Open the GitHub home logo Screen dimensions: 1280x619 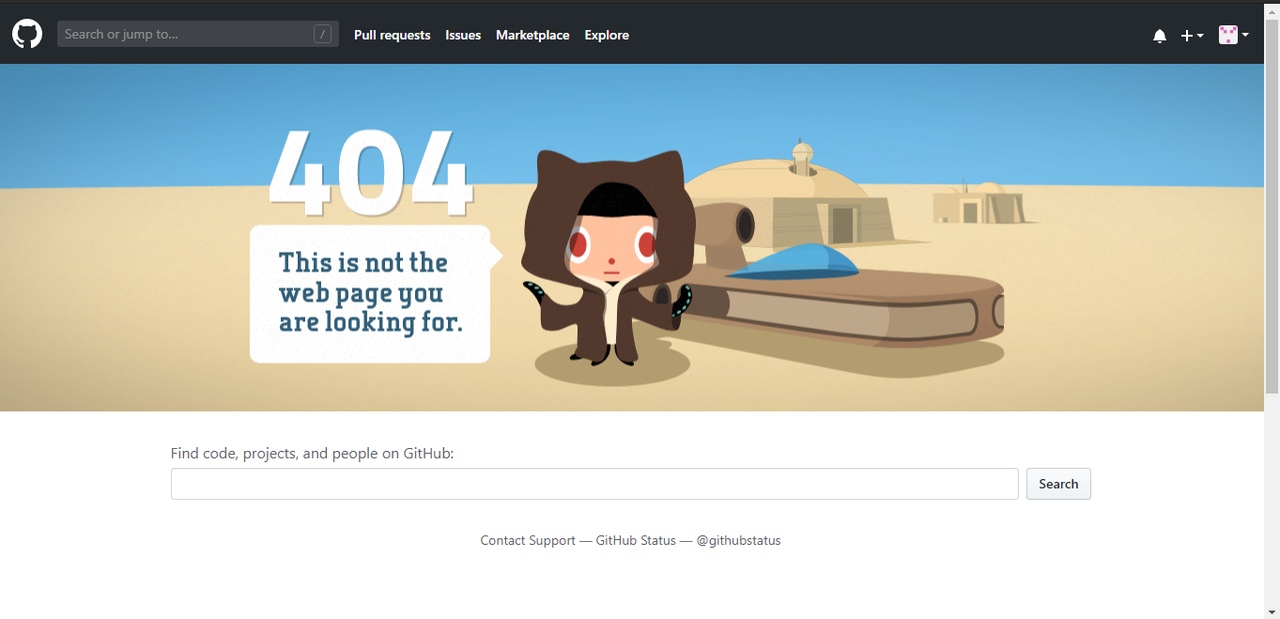(27, 35)
